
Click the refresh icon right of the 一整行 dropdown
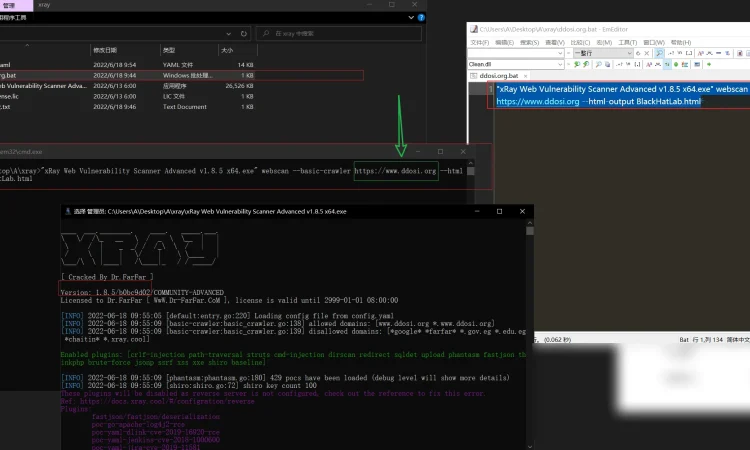tap(638, 53)
